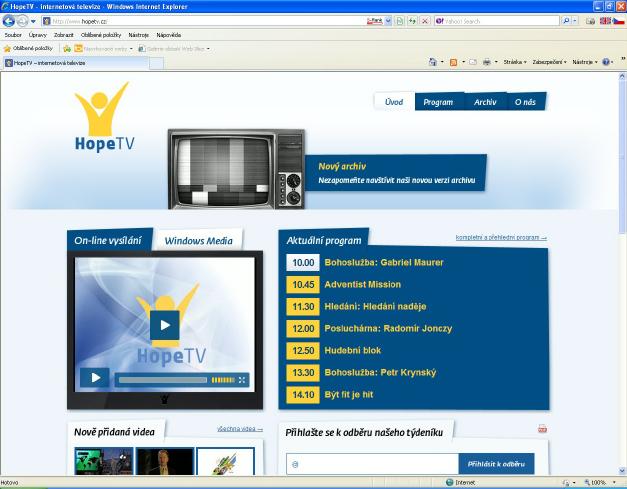Click the read mail envelope icon

tap(473, 62)
